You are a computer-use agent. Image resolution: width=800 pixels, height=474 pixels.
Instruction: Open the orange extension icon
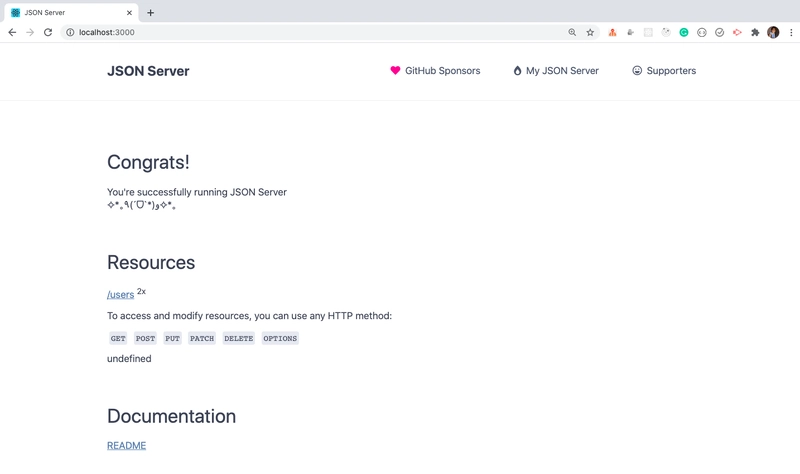pyautogui.click(x=612, y=32)
